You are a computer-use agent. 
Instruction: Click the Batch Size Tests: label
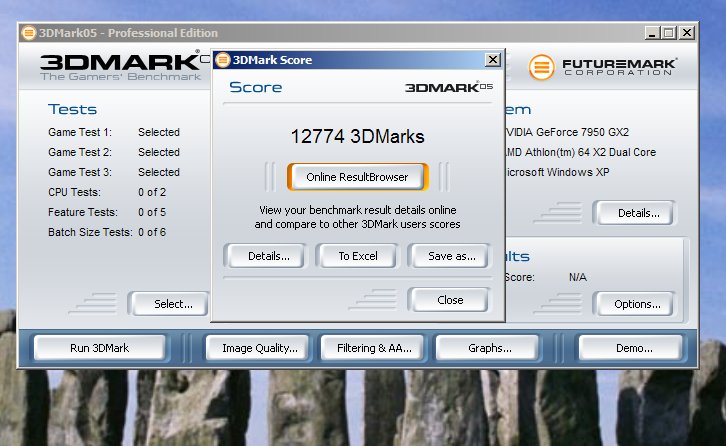point(90,232)
